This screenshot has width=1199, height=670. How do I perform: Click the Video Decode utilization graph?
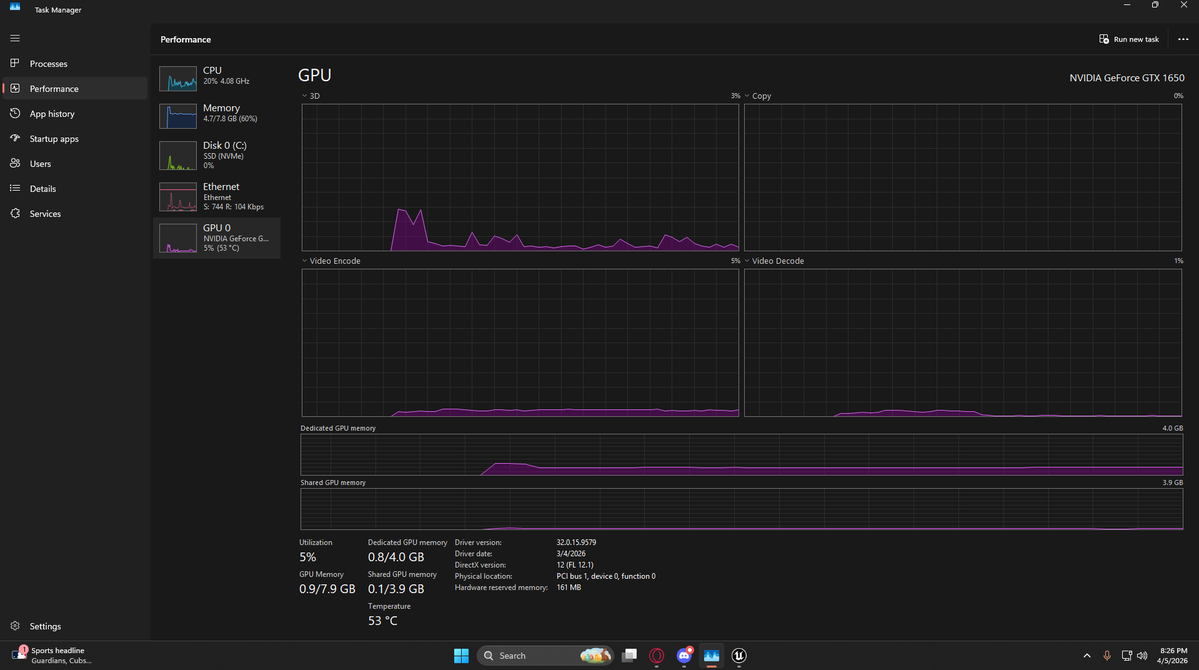[963, 343]
